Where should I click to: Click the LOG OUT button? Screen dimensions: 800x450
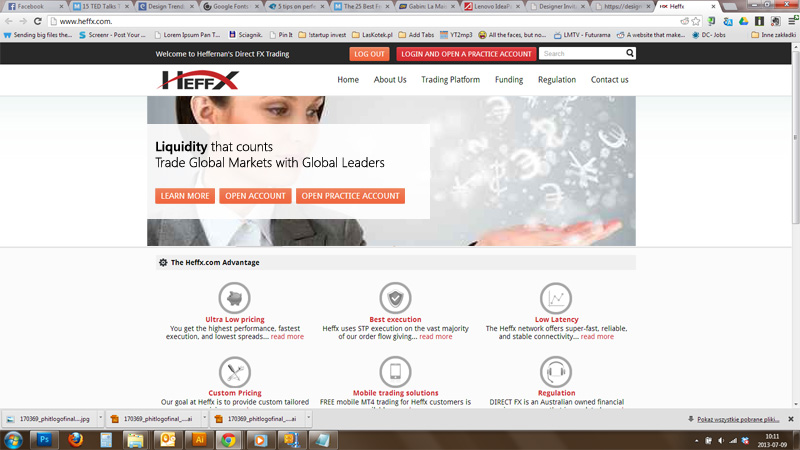[369, 54]
